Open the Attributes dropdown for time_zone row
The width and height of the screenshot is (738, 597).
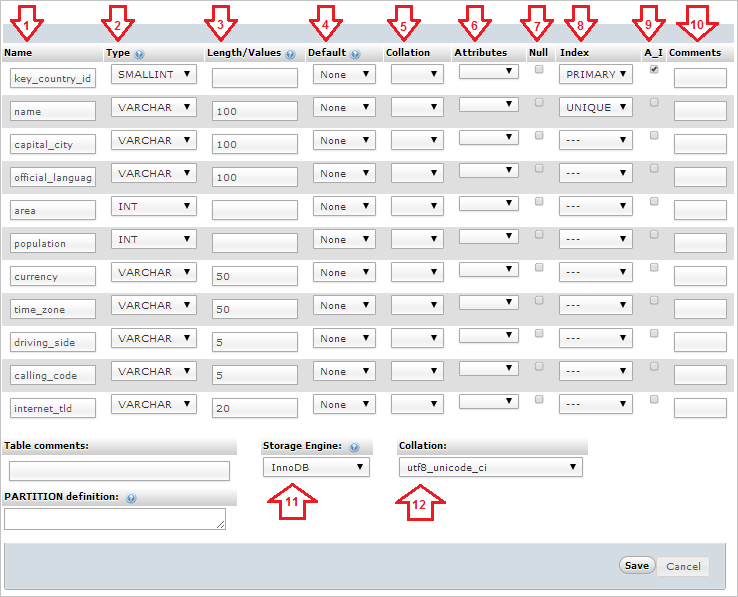coord(488,302)
